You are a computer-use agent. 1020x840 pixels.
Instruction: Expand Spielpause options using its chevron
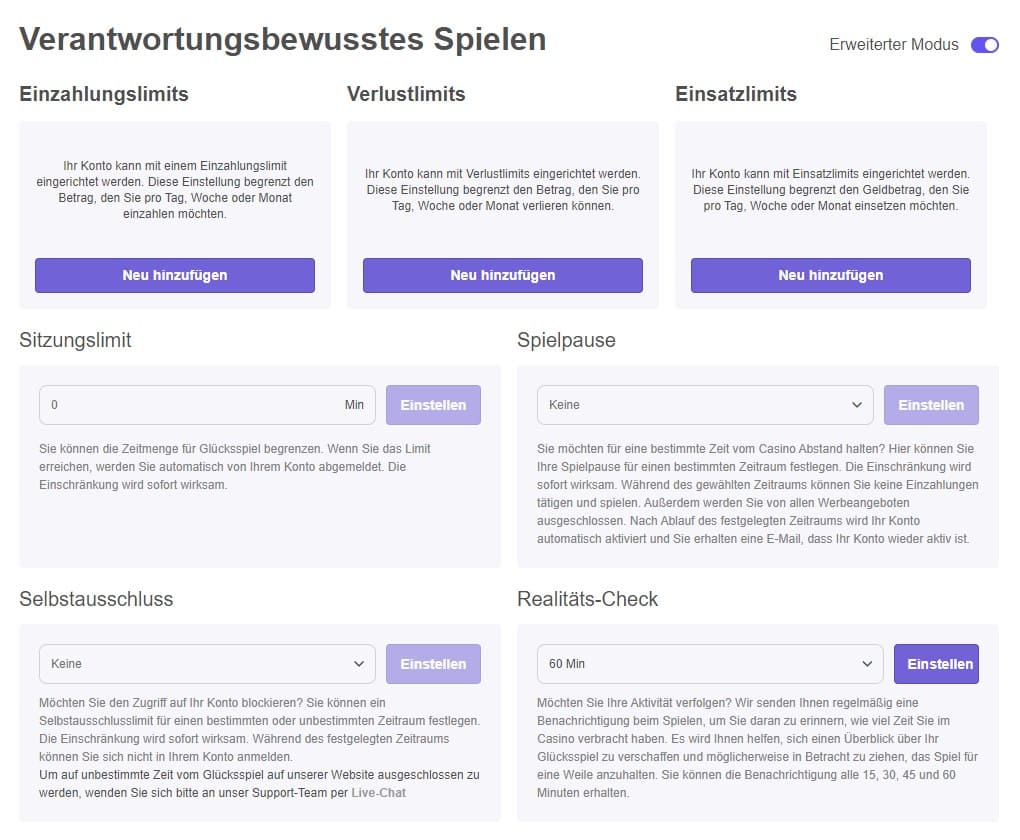tap(858, 404)
